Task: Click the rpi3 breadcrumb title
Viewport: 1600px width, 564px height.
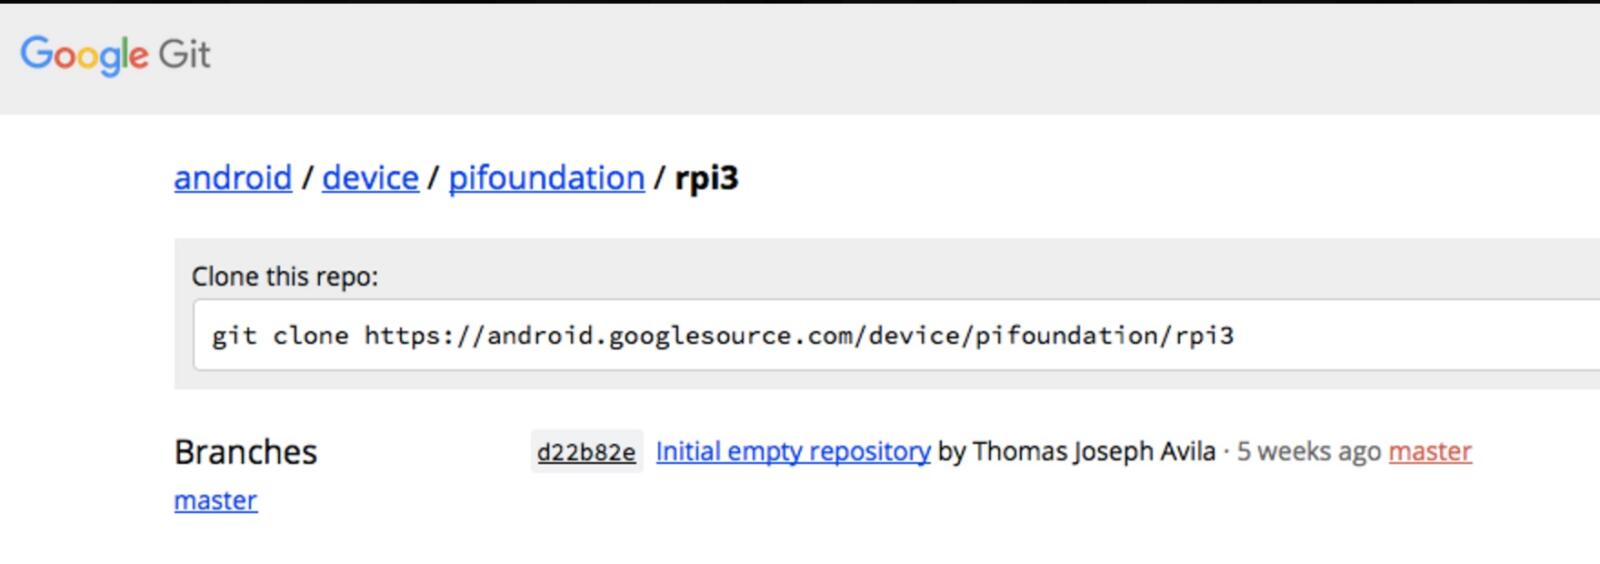Action: coord(706,178)
